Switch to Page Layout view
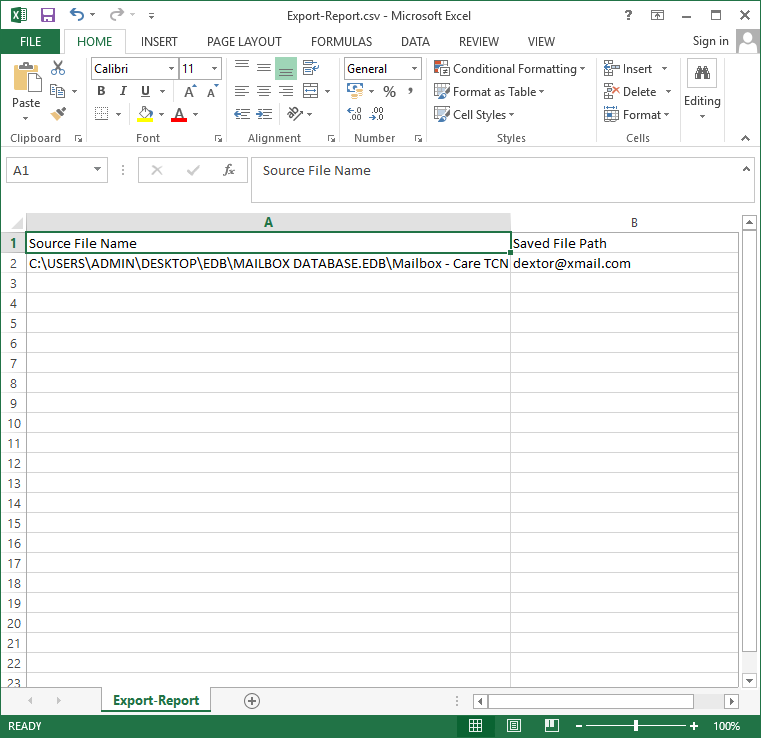The width and height of the screenshot is (761, 738). [x=513, y=726]
